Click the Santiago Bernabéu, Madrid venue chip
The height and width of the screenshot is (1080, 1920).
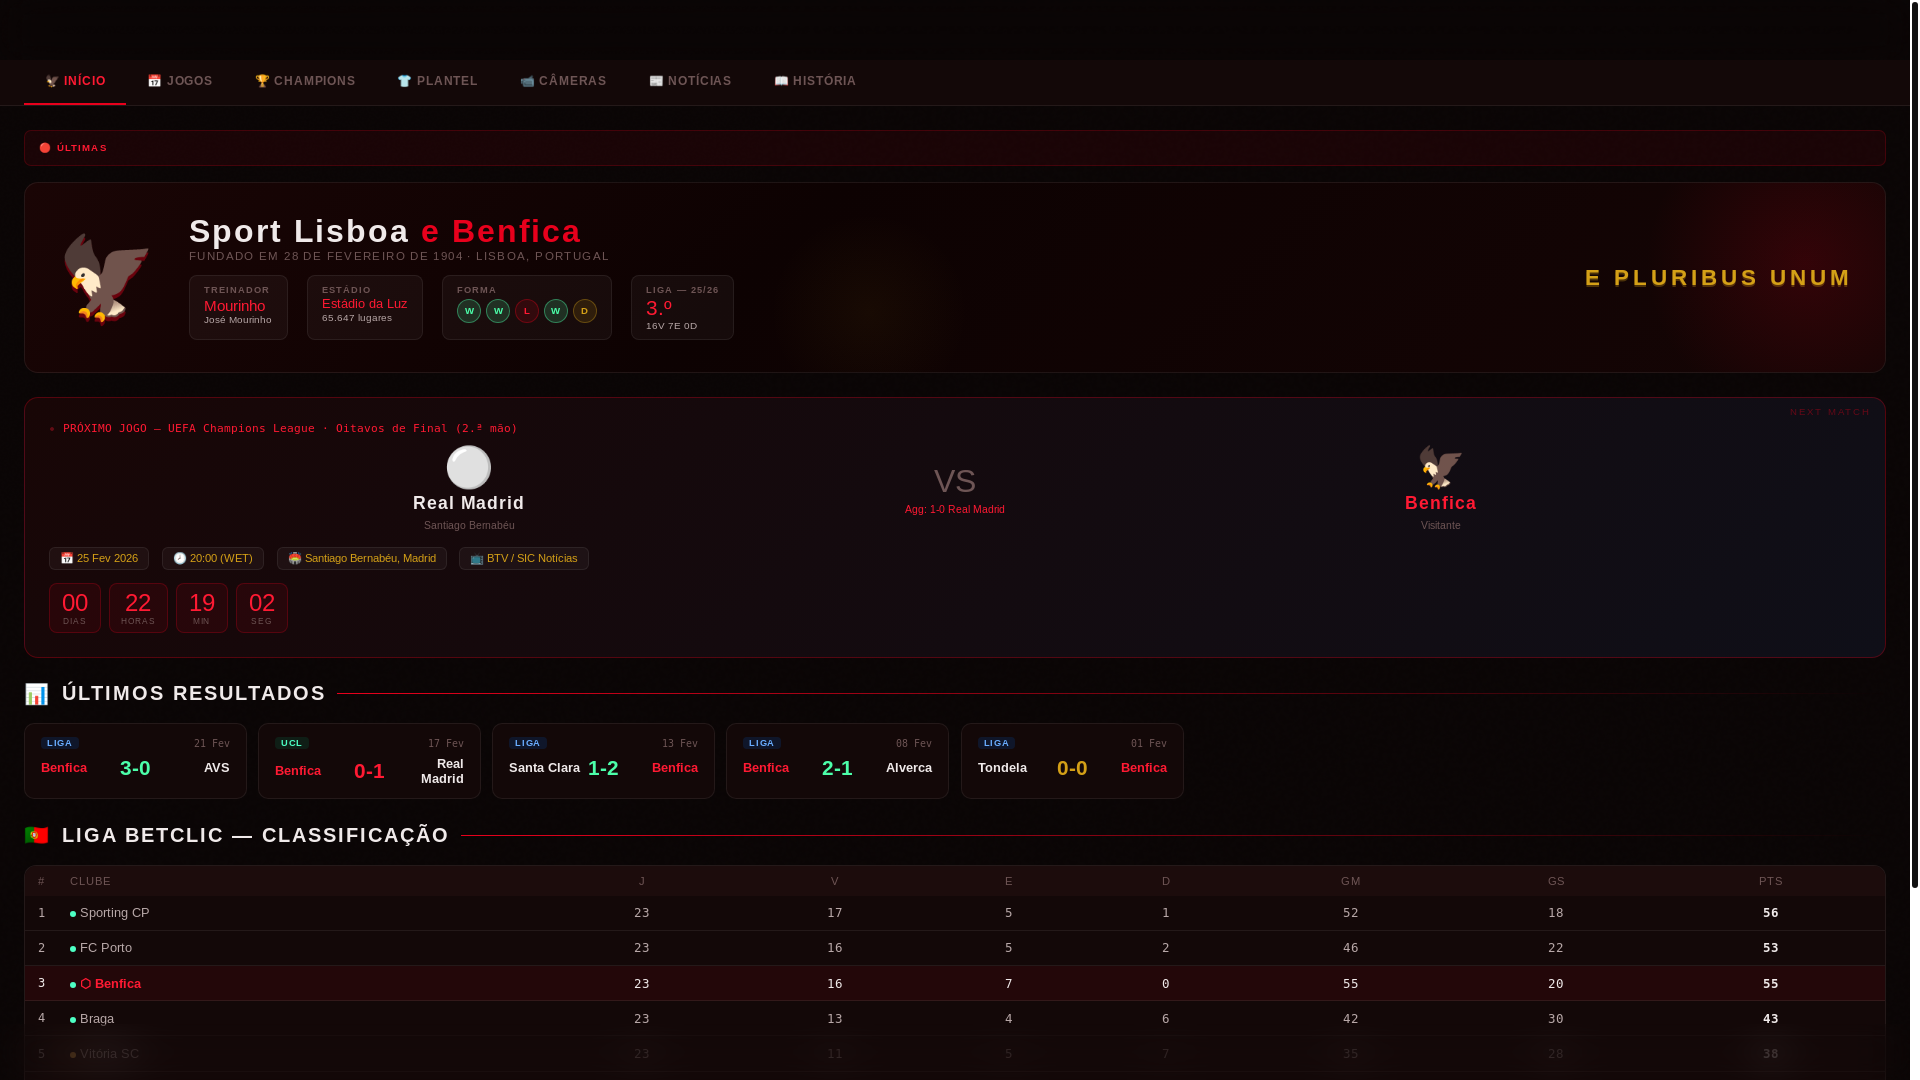coord(362,558)
